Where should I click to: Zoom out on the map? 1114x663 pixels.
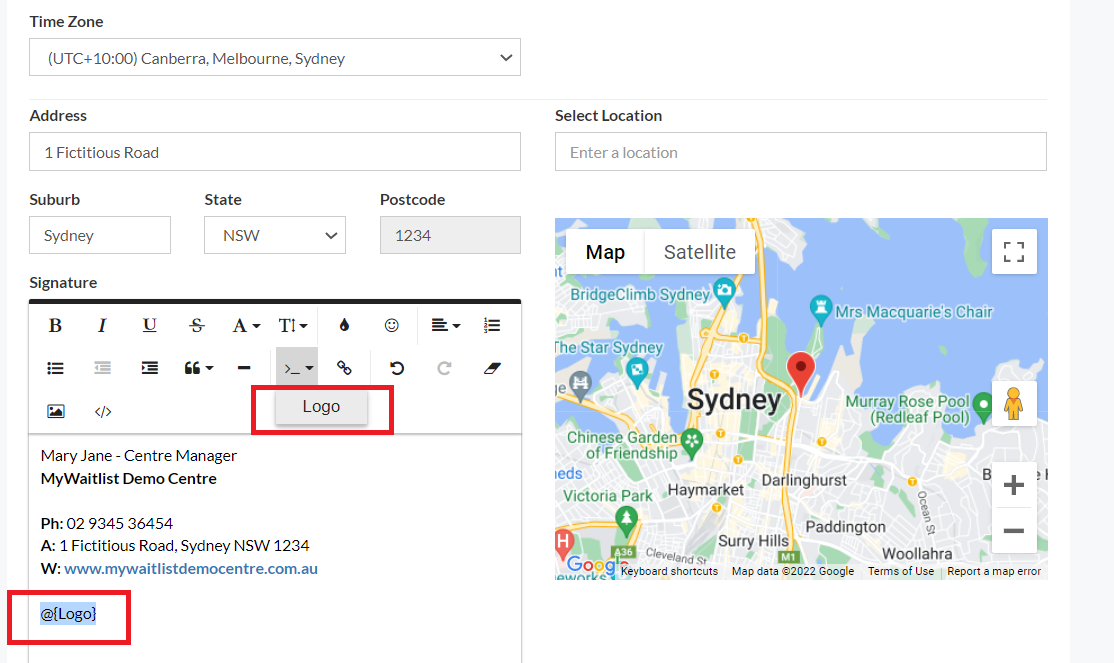[x=1014, y=530]
